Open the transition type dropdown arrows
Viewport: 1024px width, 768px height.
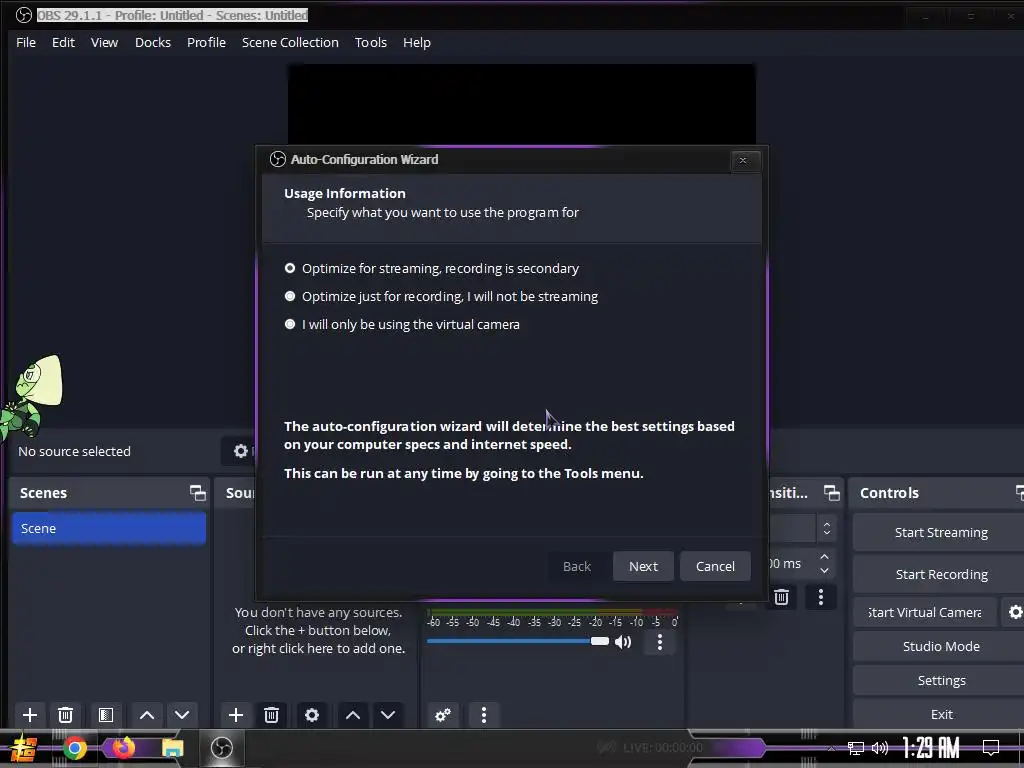click(827, 528)
